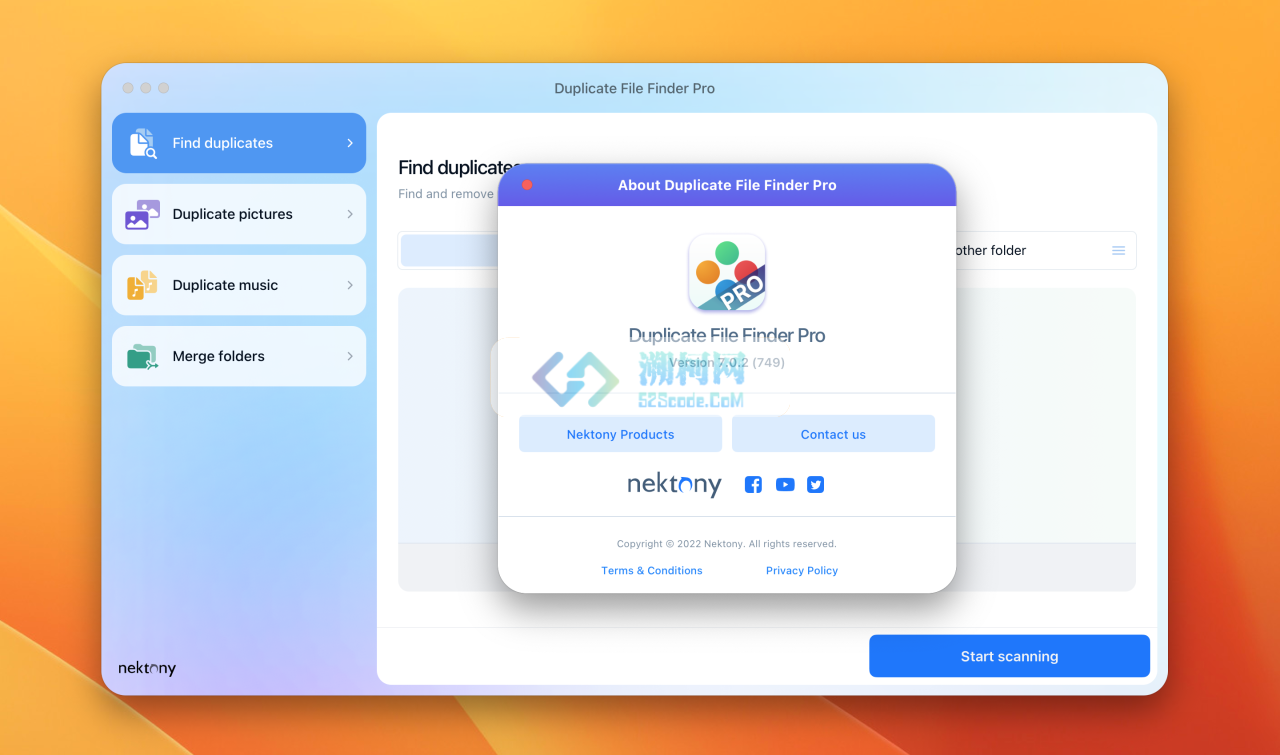
Task: Expand the chevron next to Find duplicates
Action: pos(350,143)
